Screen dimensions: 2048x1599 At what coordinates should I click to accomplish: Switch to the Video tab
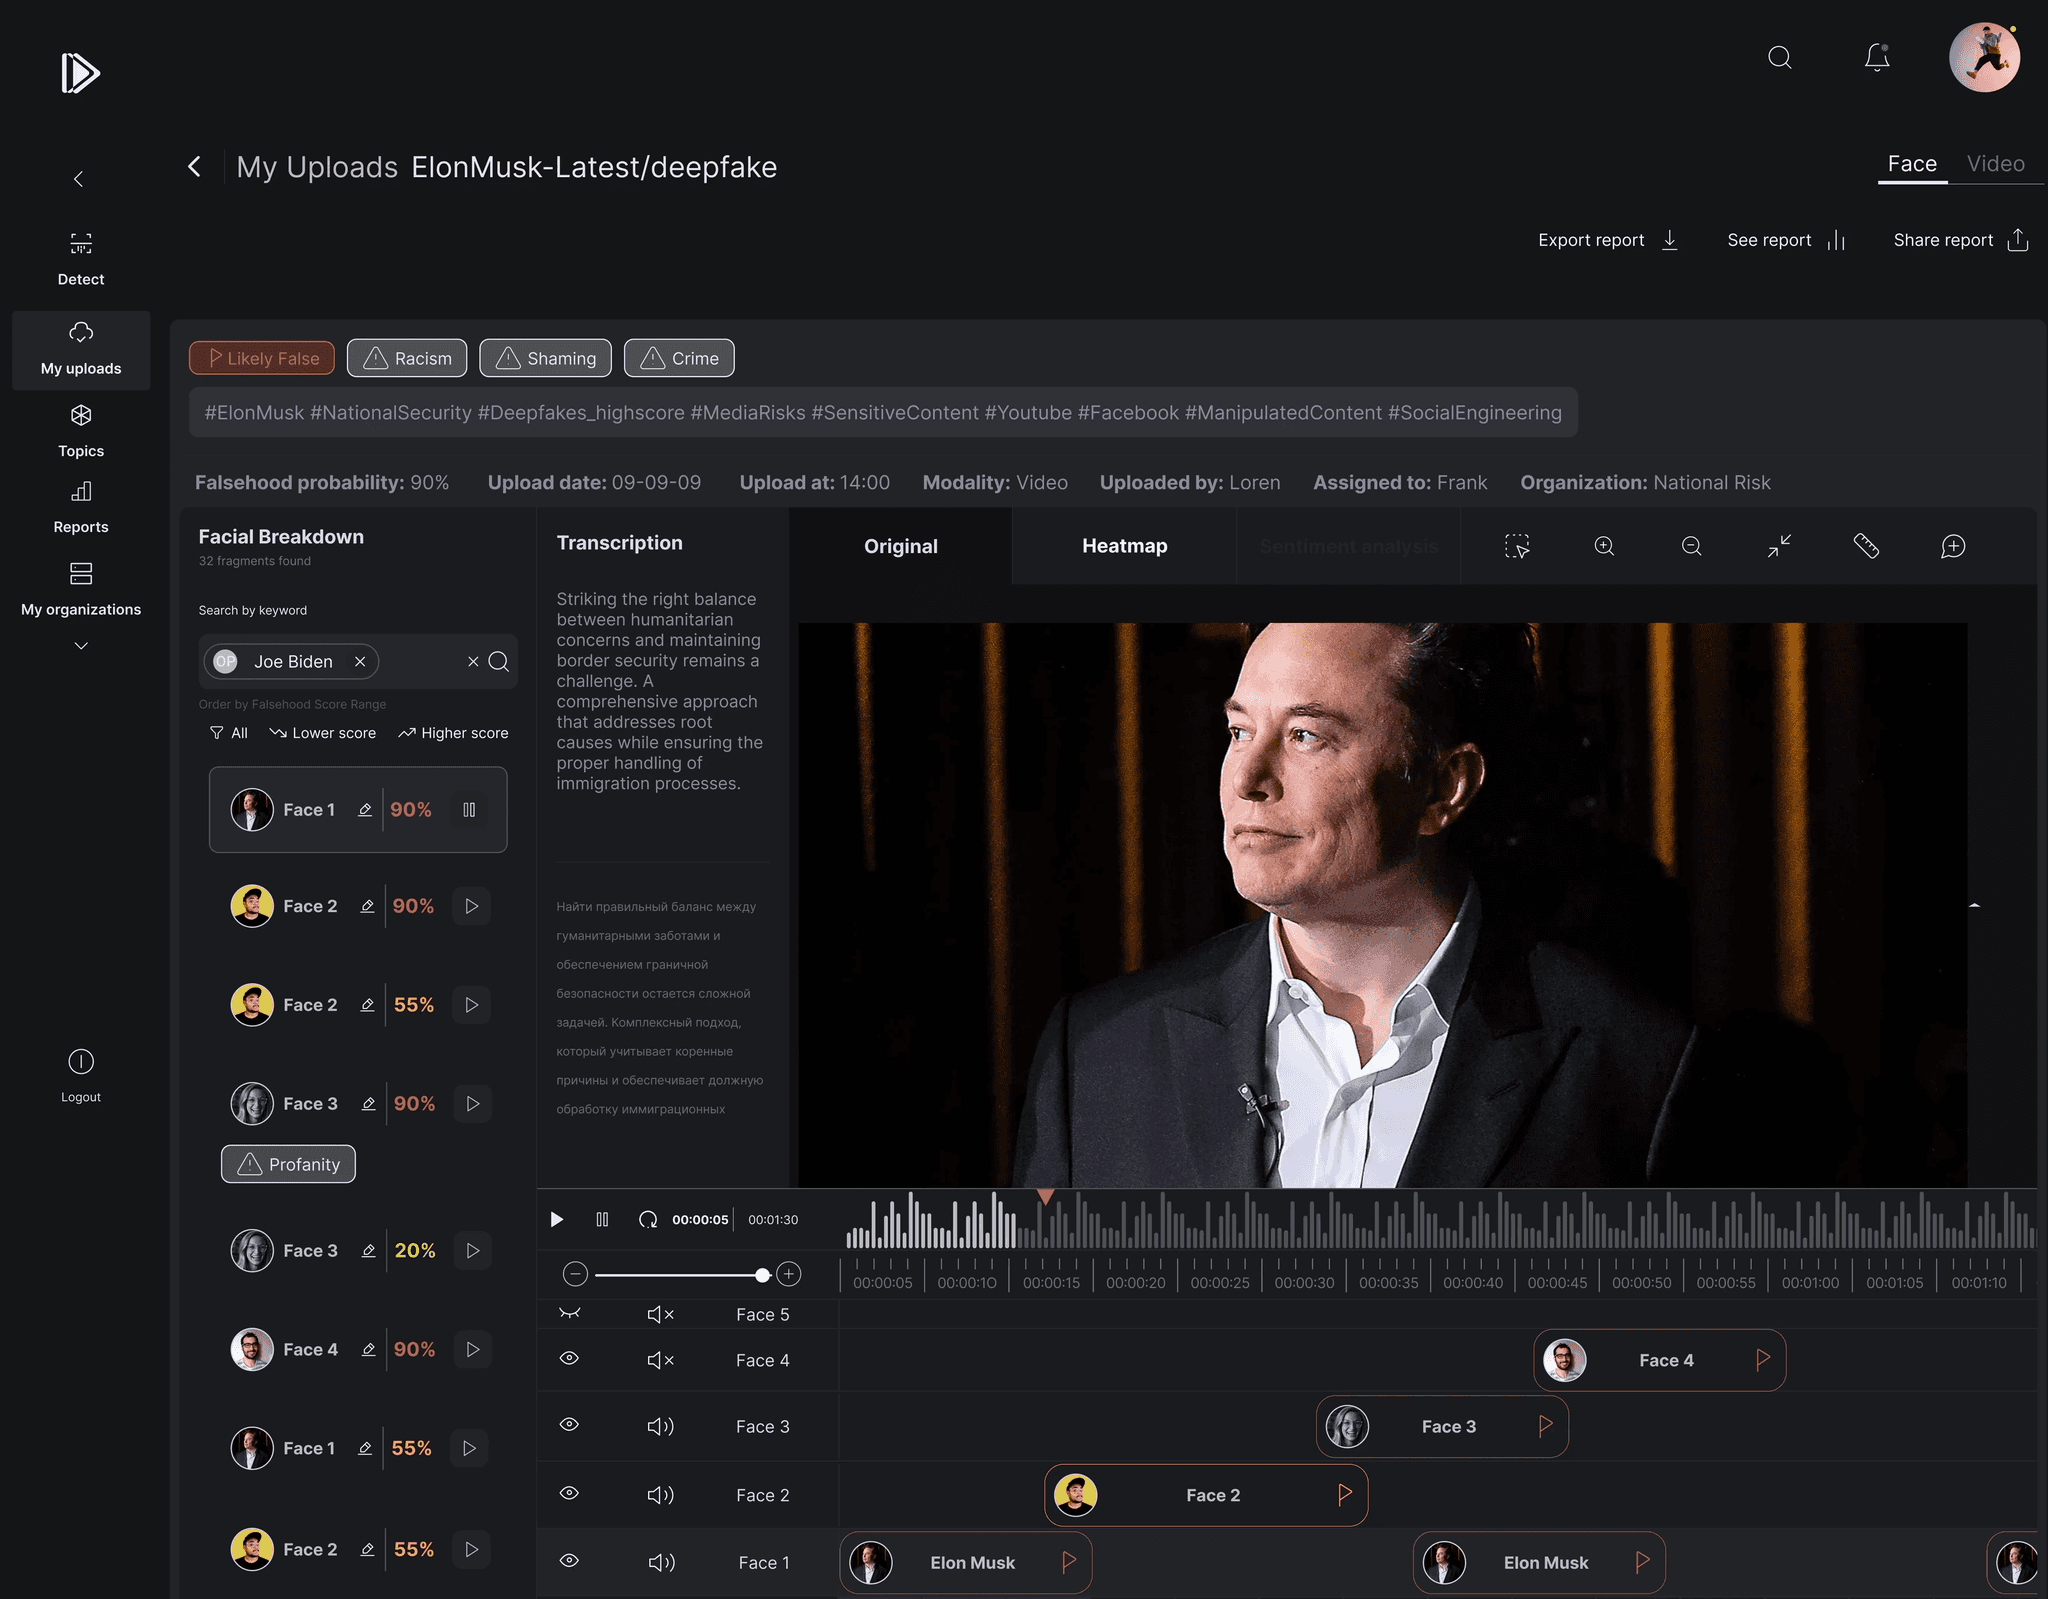pyautogui.click(x=1995, y=164)
